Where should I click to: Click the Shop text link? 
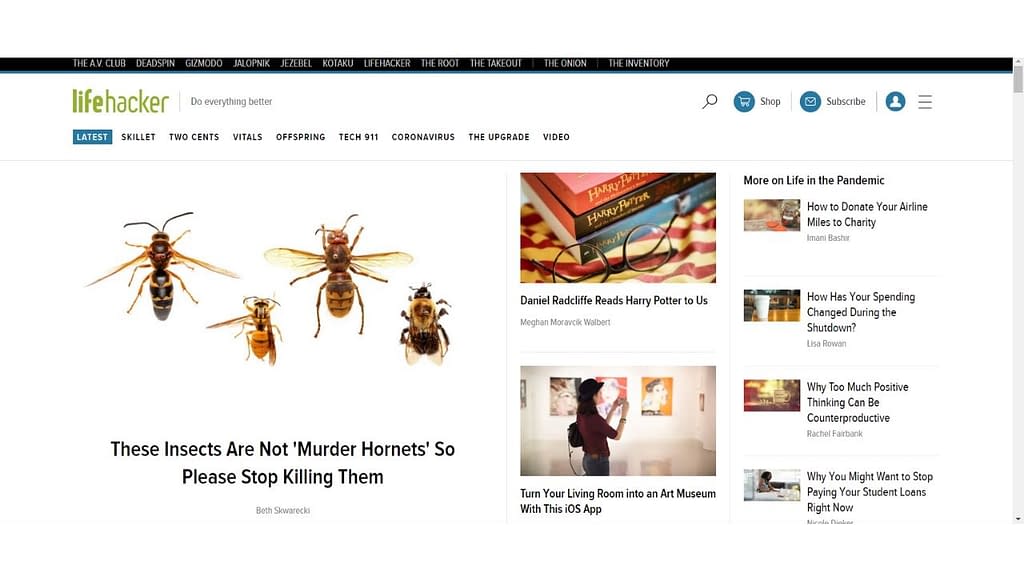[770, 101]
